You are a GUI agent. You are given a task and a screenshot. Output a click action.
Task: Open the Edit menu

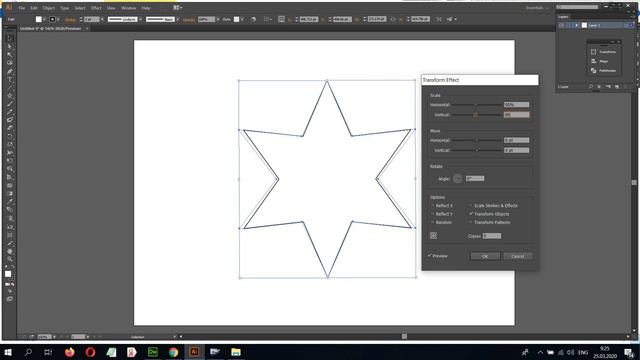(x=34, y=8)
